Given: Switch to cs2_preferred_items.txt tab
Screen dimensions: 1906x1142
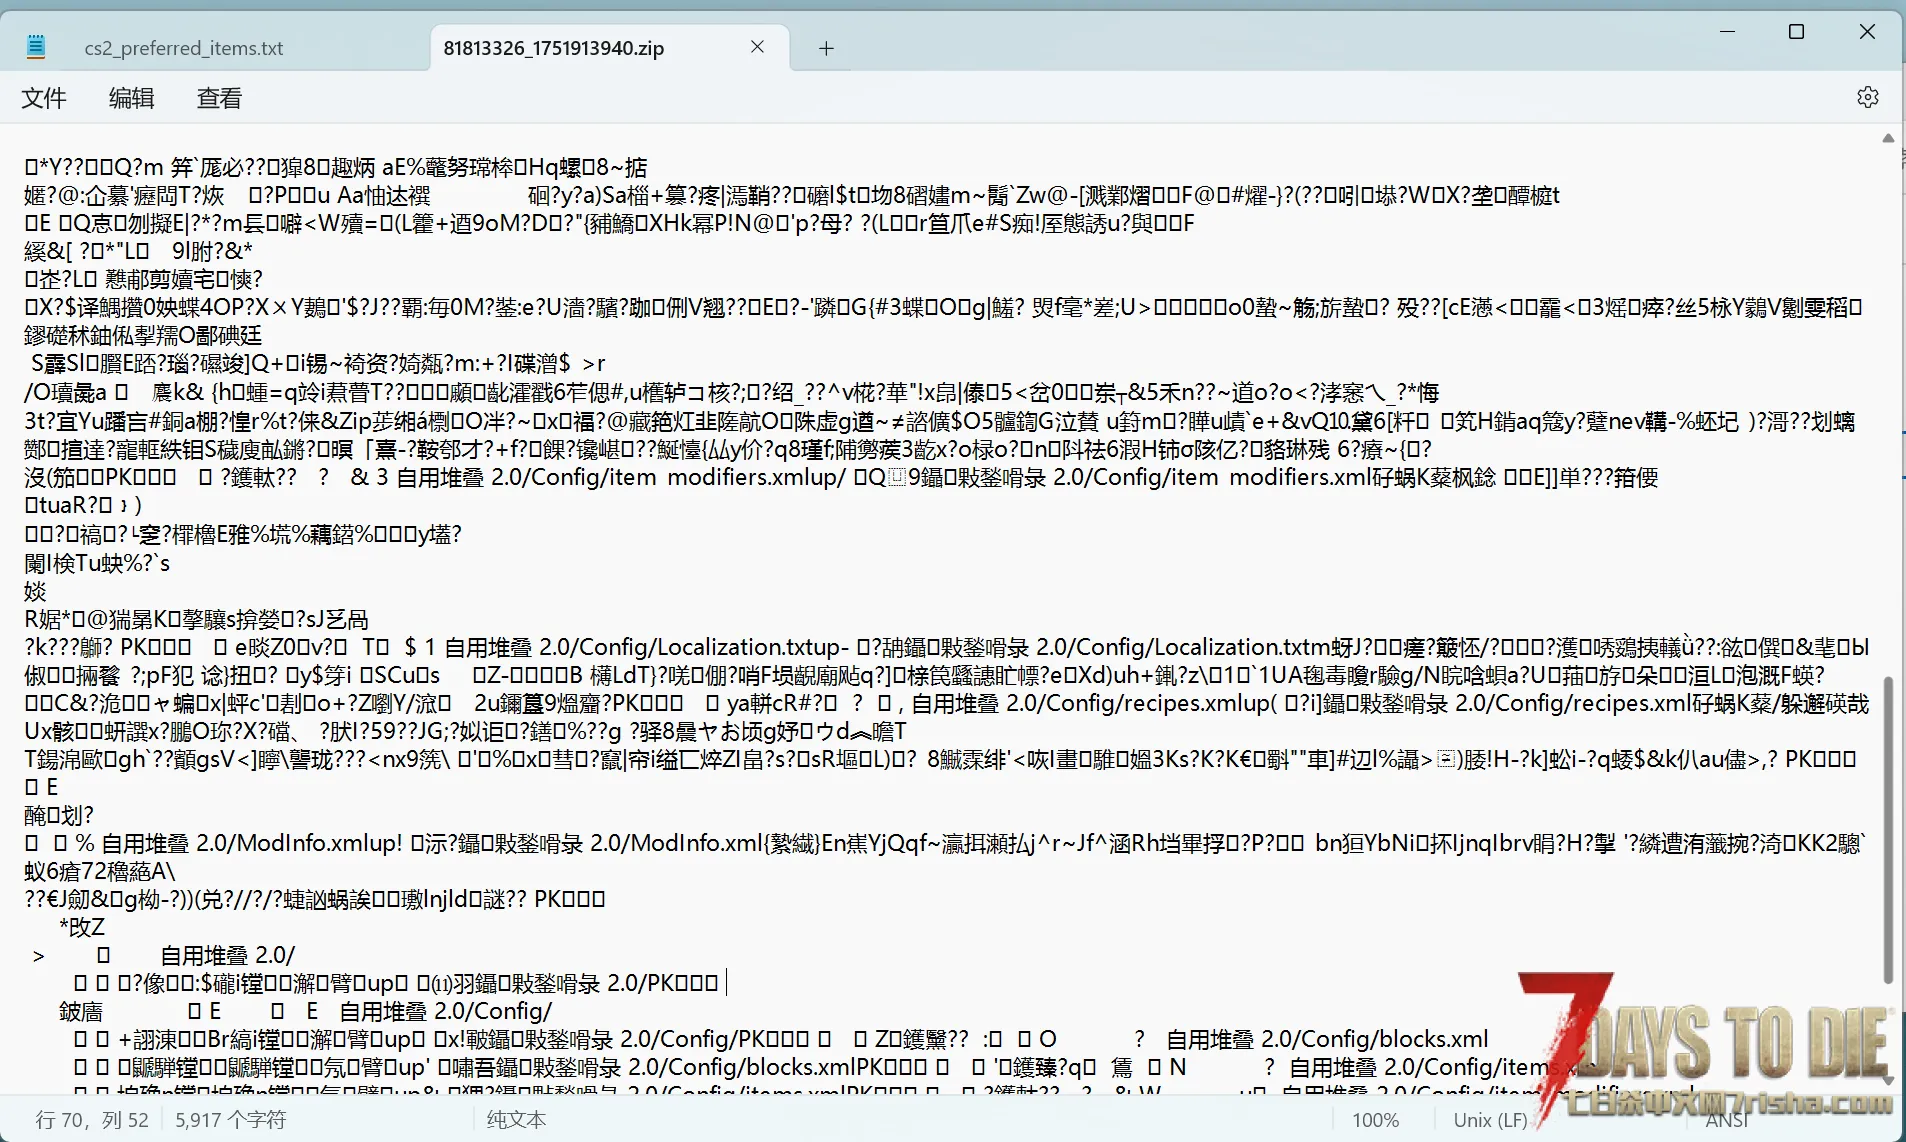Looking at the screenshot, I should [x=184, y=48].
